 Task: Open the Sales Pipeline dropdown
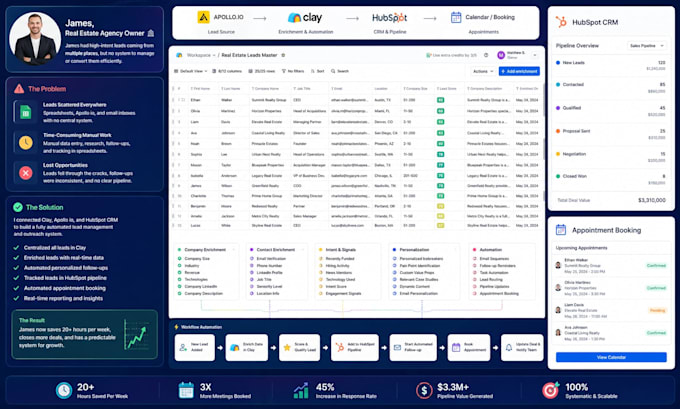(647, 46)
